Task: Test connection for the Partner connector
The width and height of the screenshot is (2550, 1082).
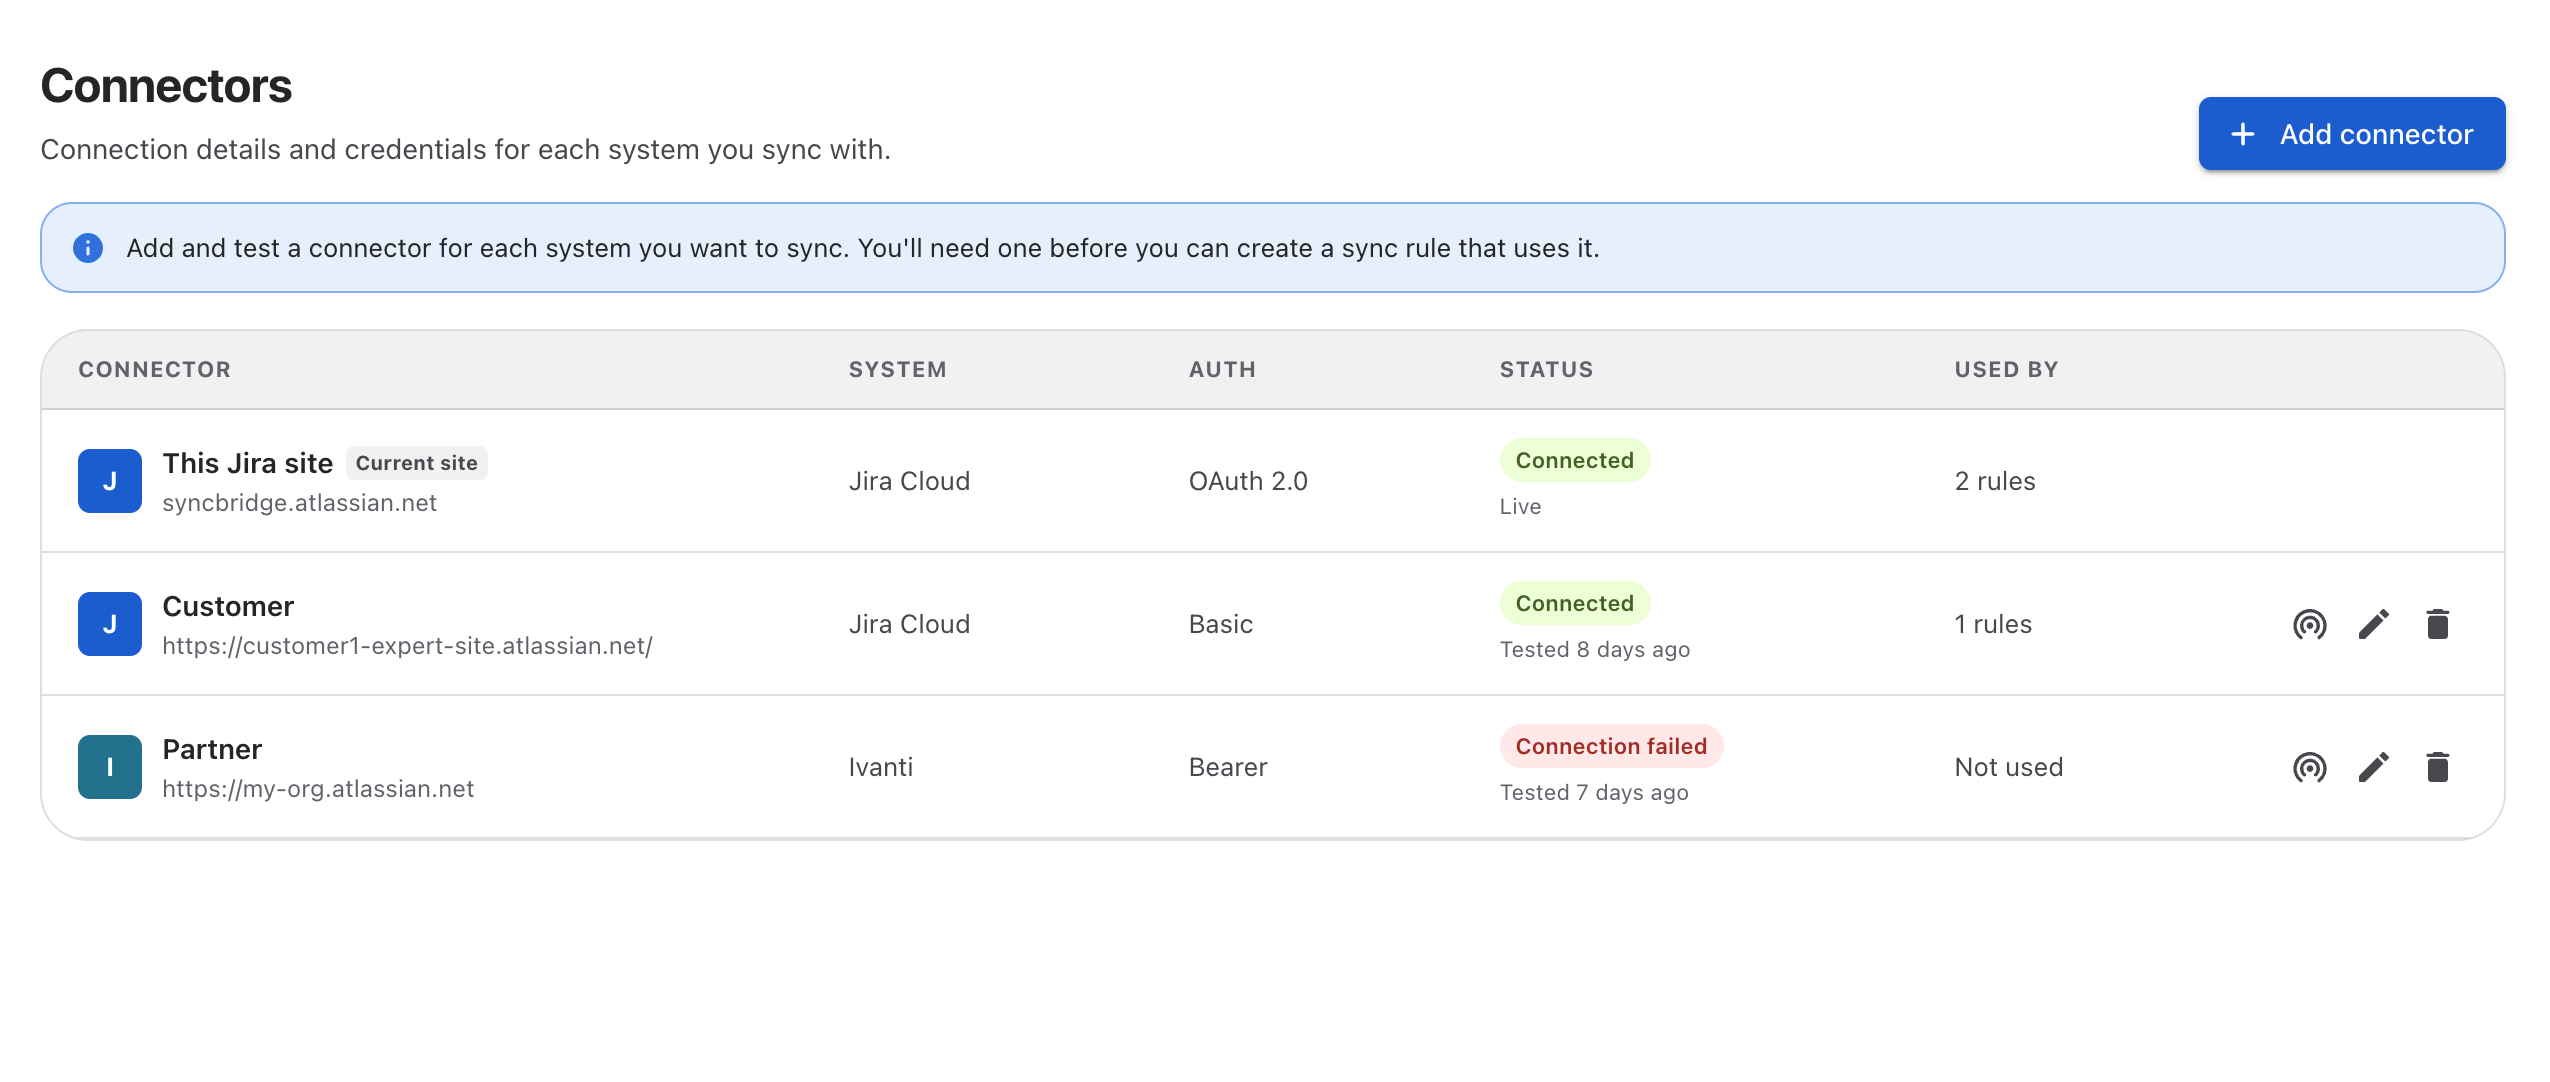Action: 2309,767
